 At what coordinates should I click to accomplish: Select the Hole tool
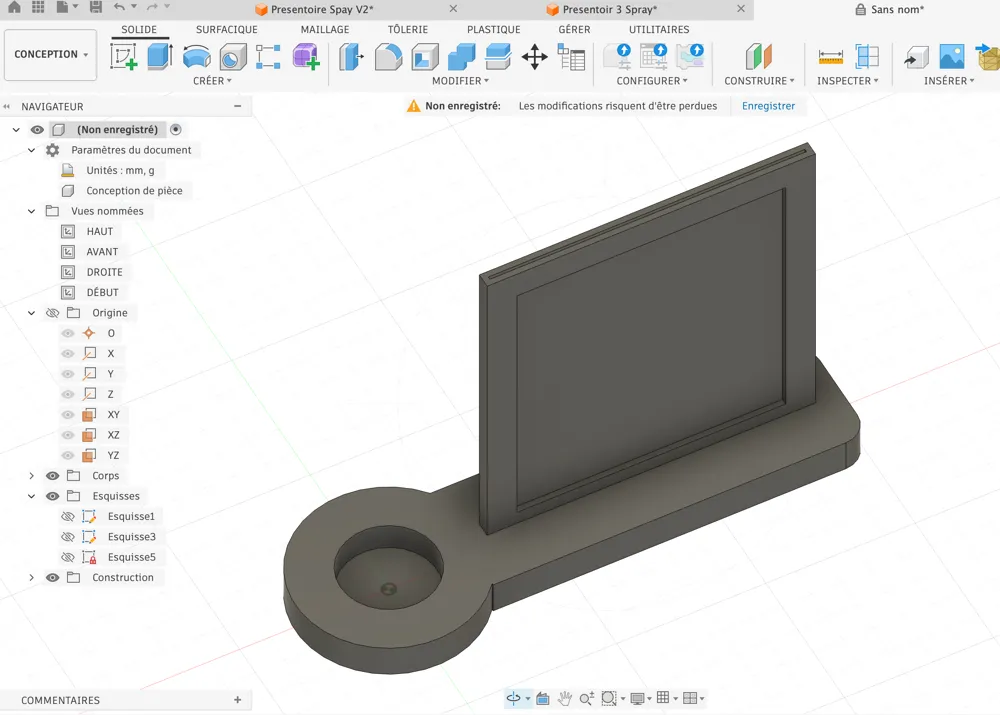click(x=233, y=57)
